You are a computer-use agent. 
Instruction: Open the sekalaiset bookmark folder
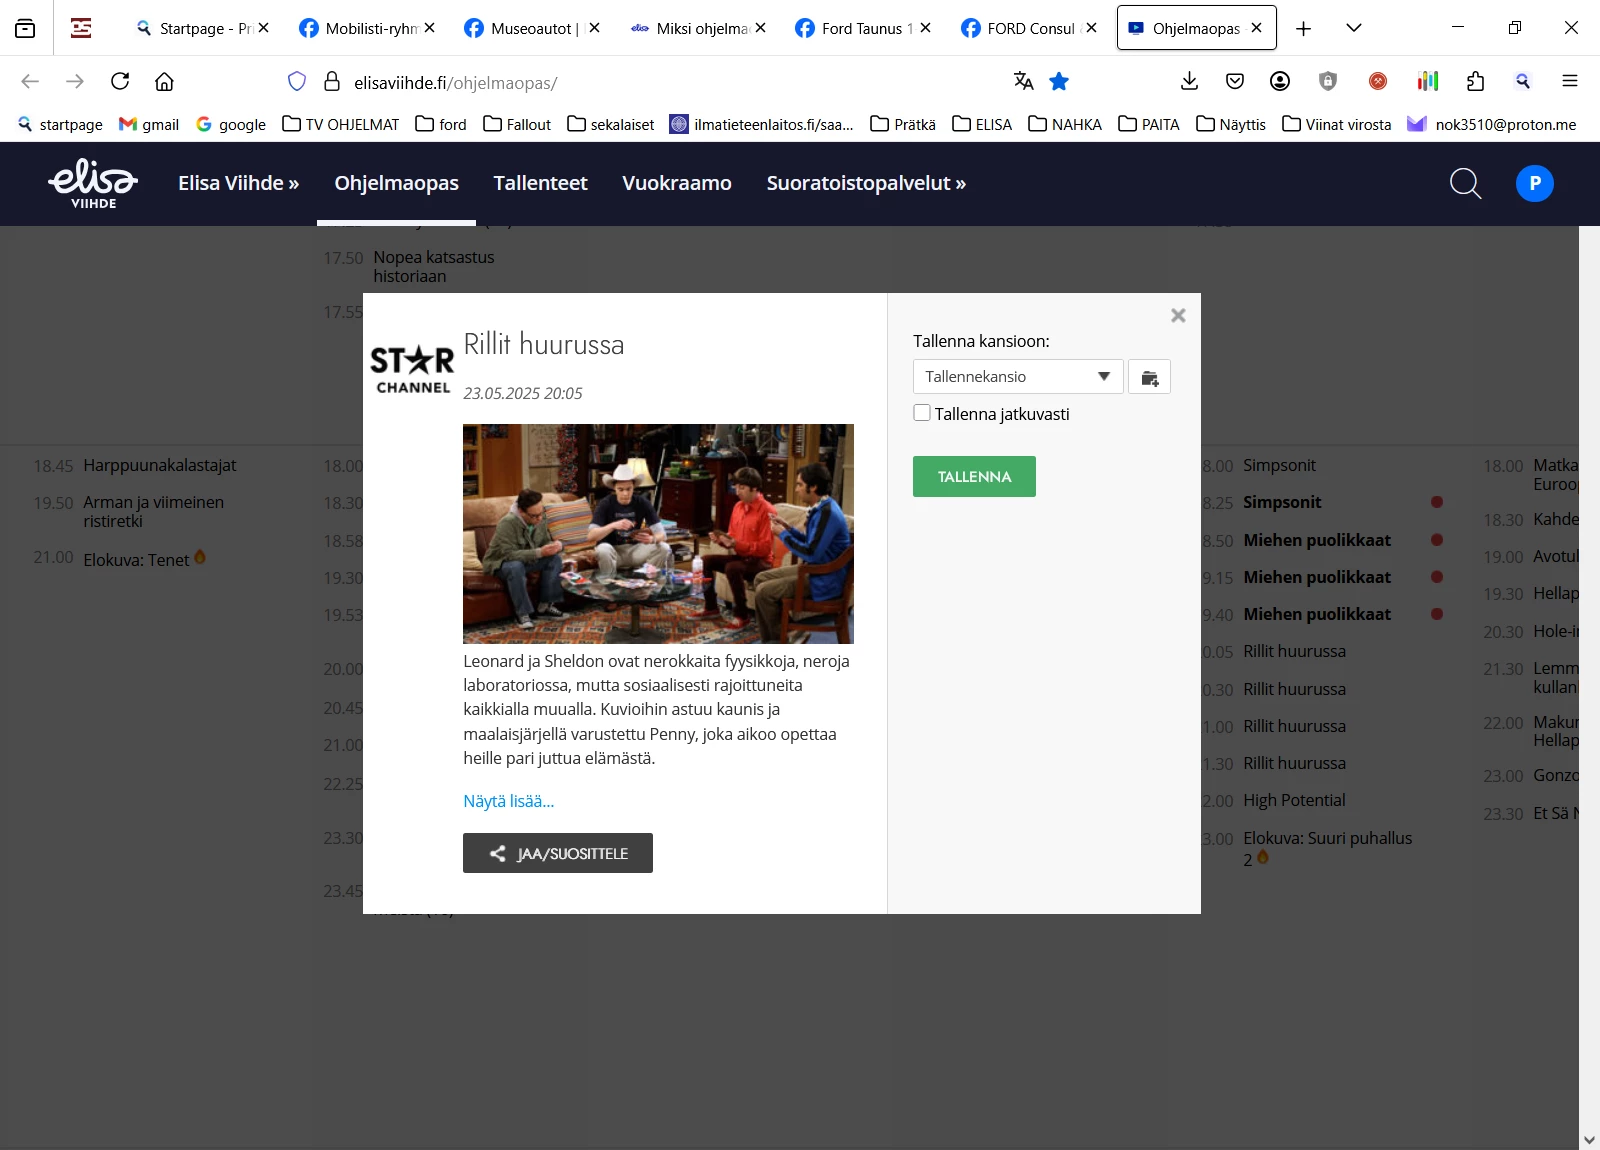[611, 124]
